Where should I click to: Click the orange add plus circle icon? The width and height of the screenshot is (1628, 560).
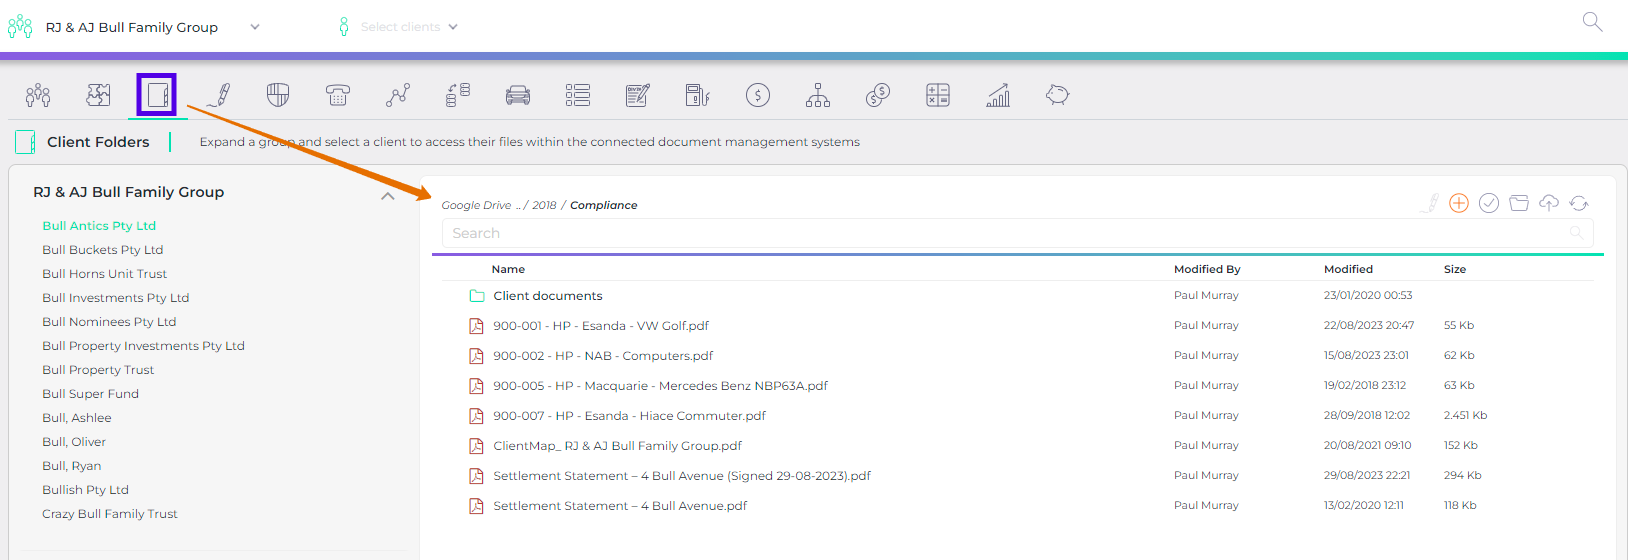pos(1459,203)
